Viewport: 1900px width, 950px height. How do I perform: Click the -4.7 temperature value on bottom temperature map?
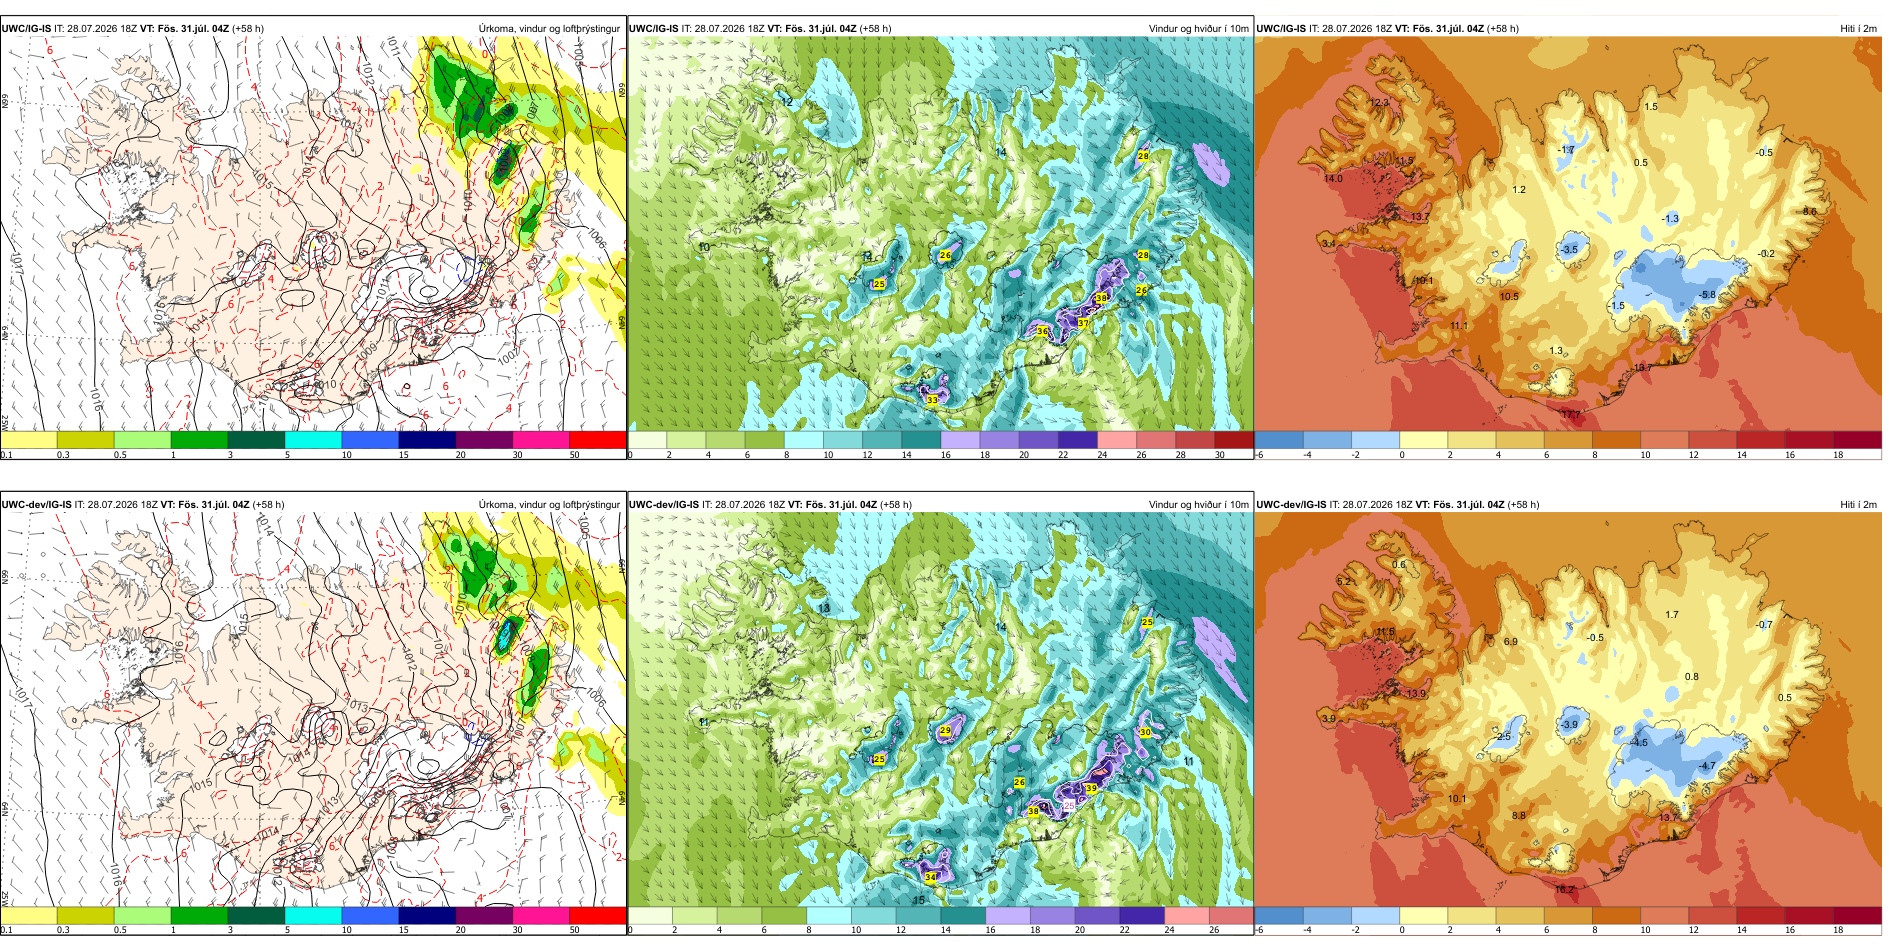coord(1707,767)
